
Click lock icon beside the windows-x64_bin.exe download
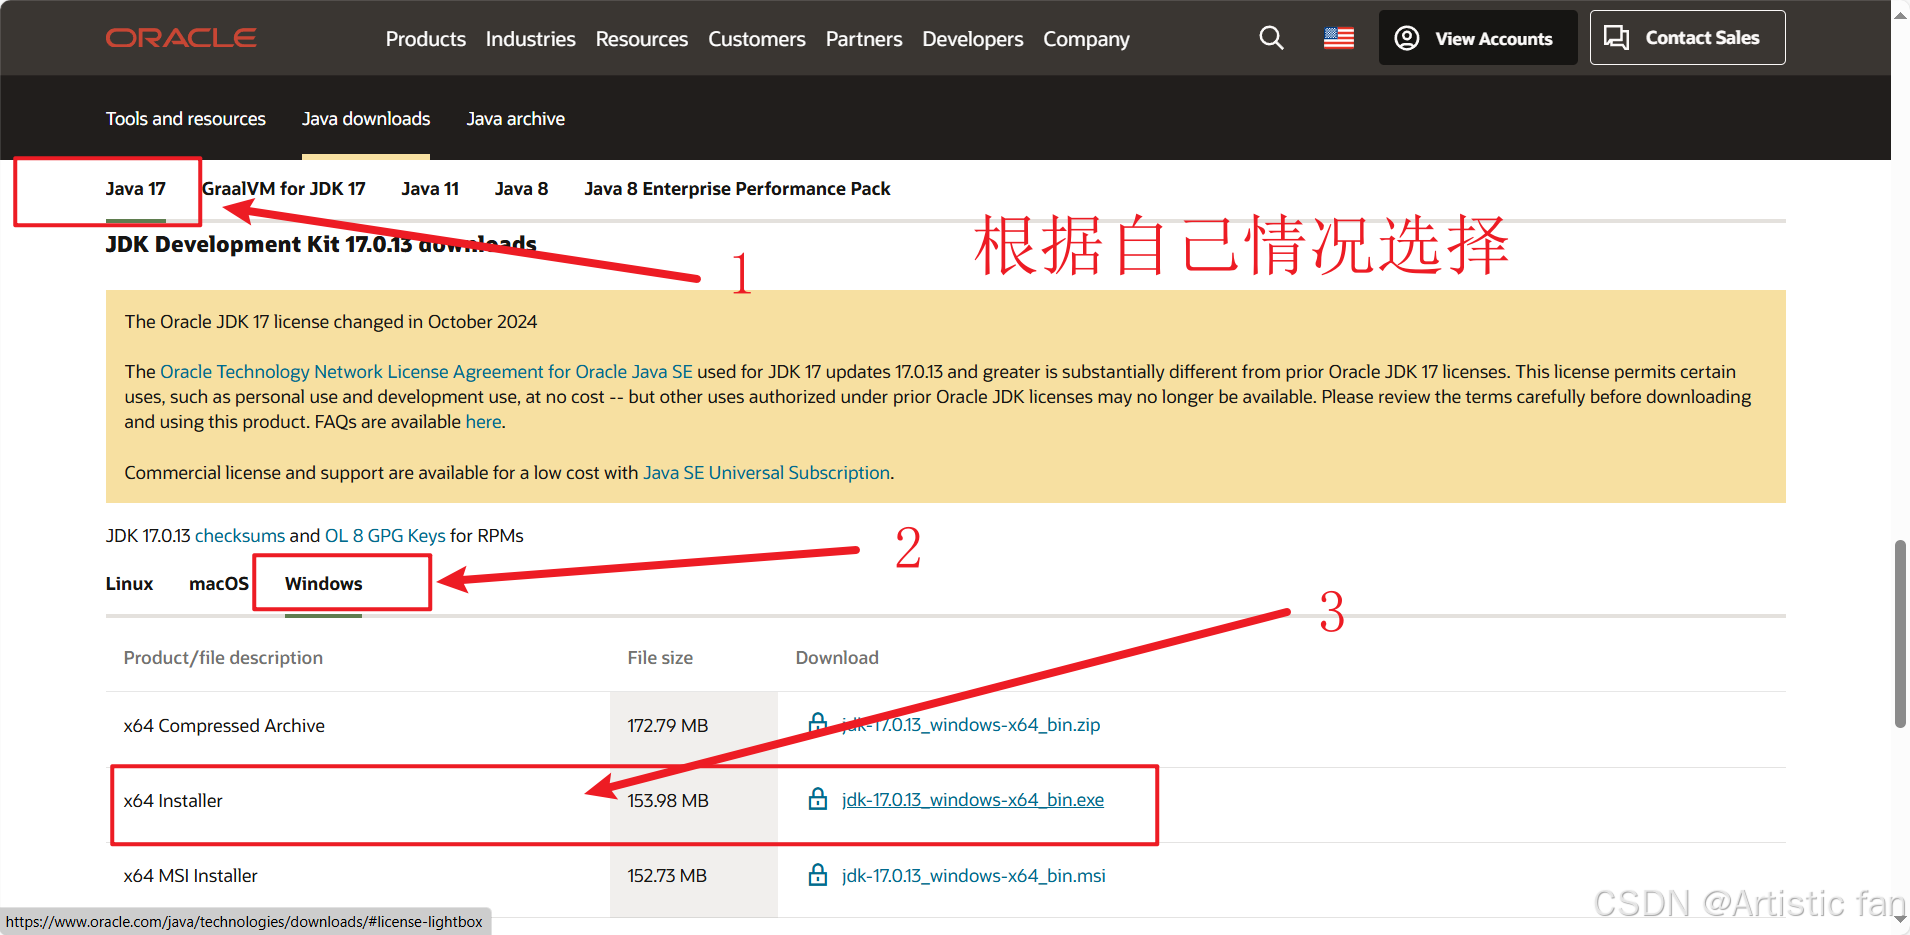tap(818, 799)
